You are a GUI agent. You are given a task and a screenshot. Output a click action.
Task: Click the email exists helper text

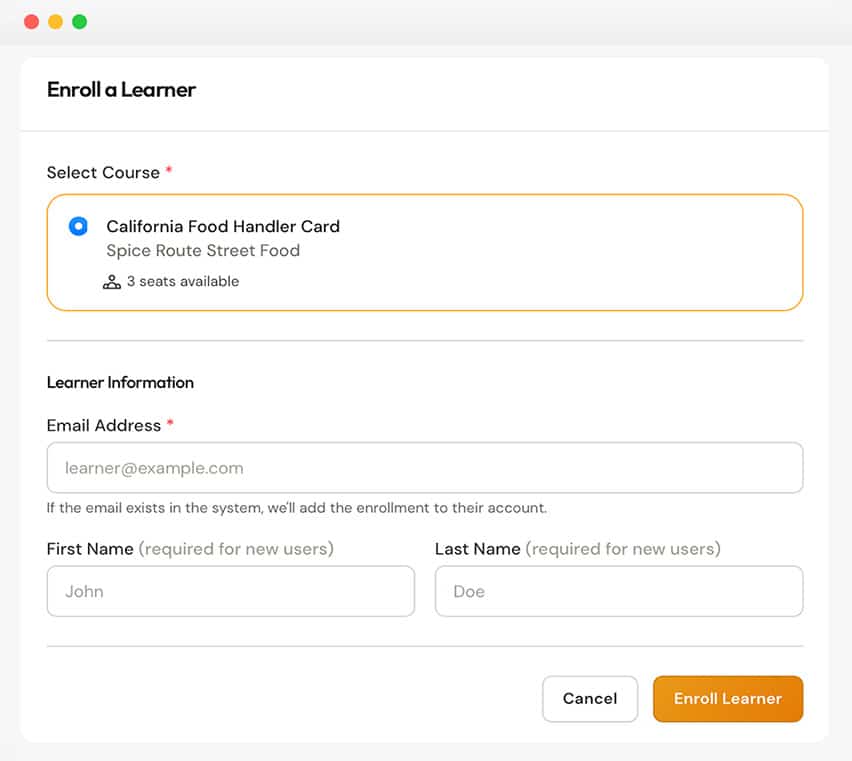[297, 508]
